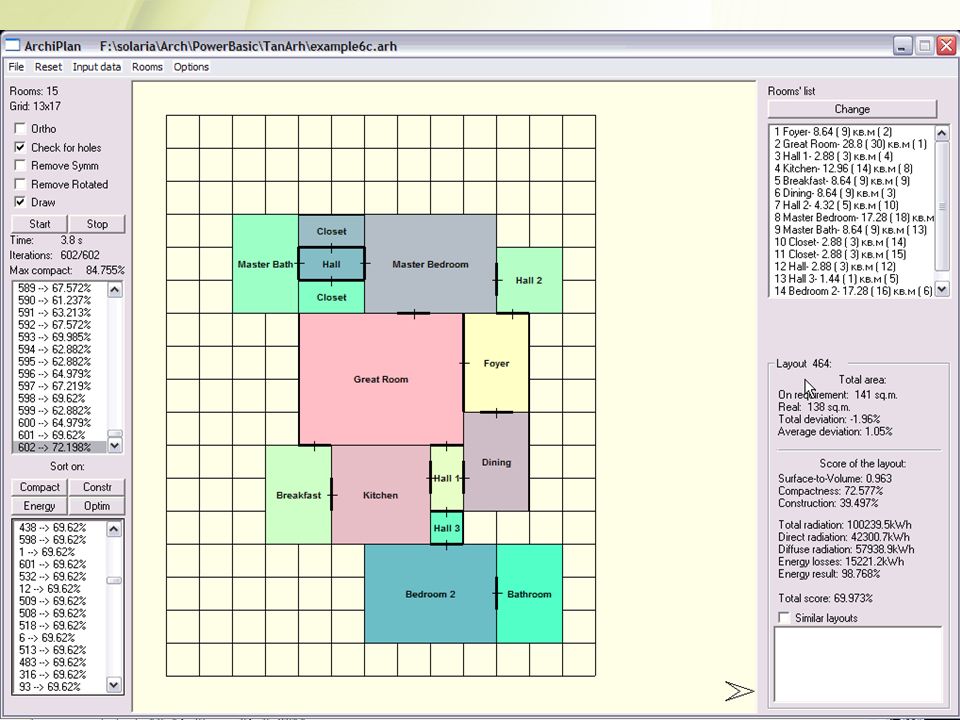This screenshot has width=960, height=720.
Task: Click iterations list scroll down arrow
Action: tap(114, 446)
